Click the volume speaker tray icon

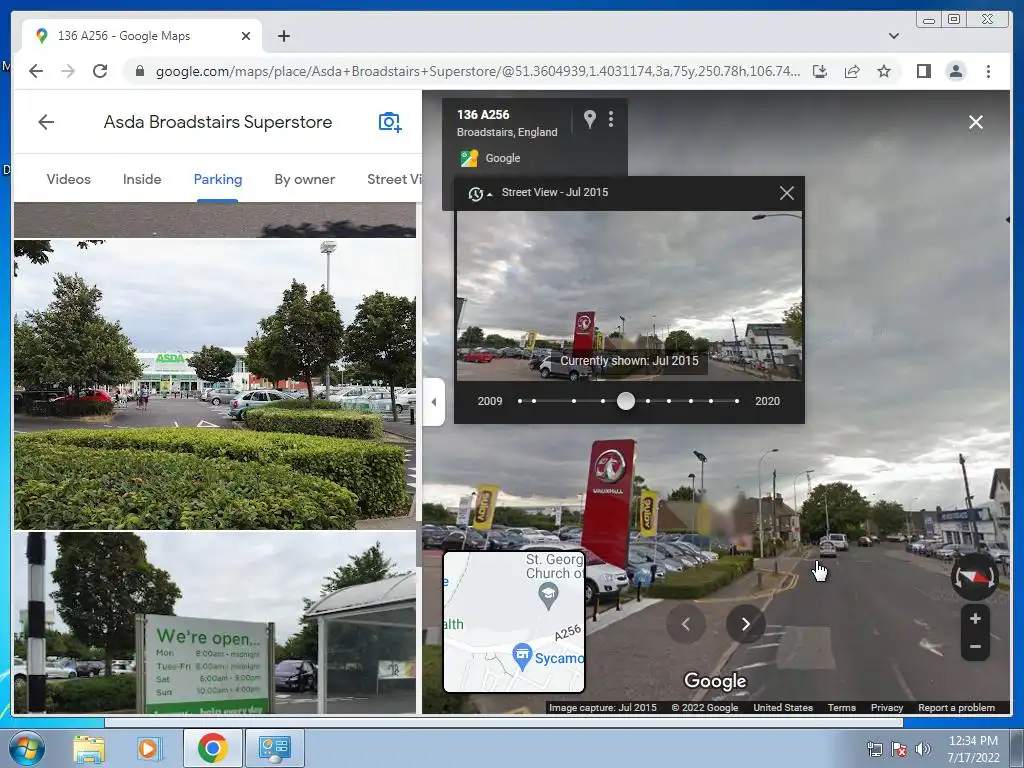(x=923, y=749)
